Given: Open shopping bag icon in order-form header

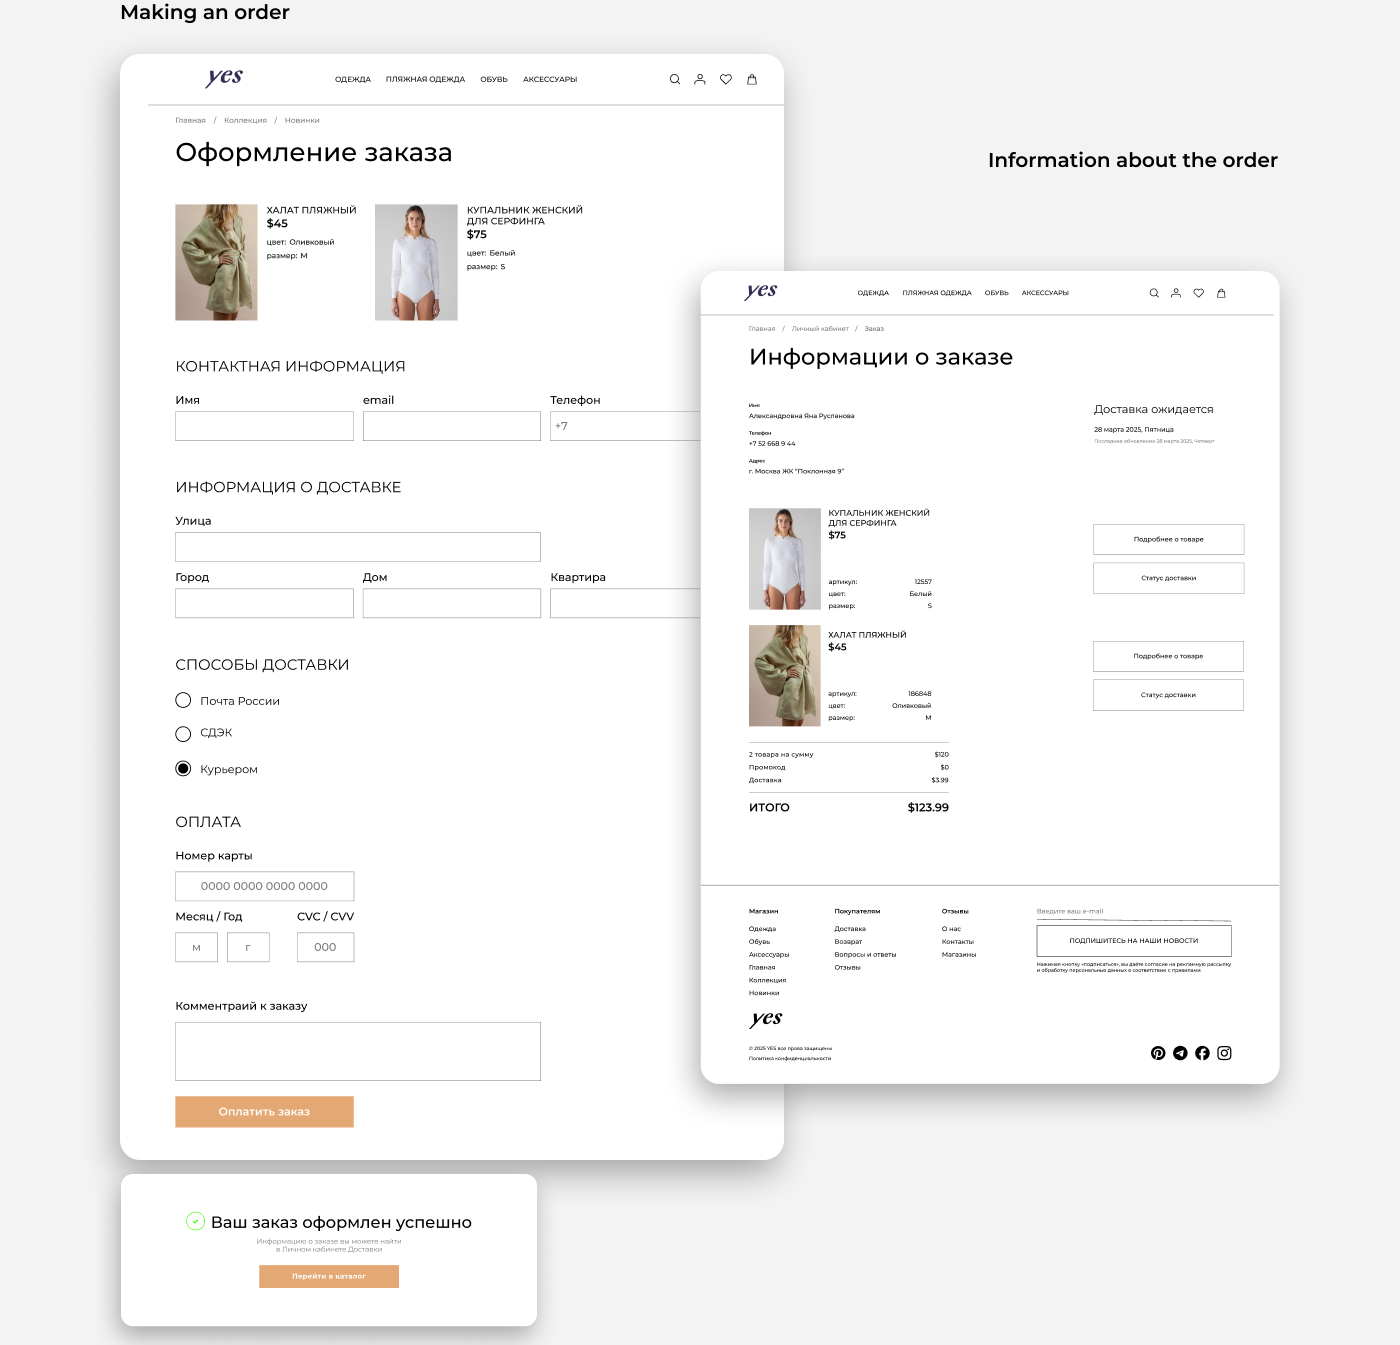Looking at the screenshot, I should tap(752, 79).
